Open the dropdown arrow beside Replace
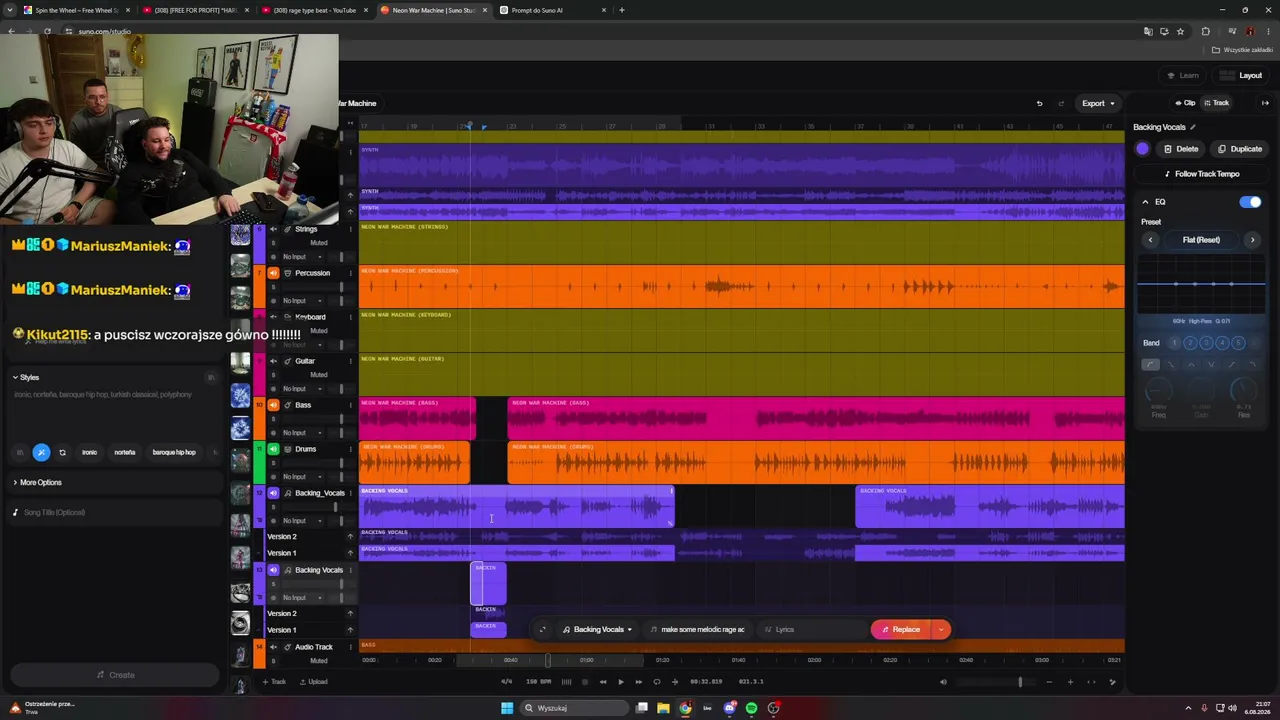The height and width of the screenshot is (720, 1280). 941,630
